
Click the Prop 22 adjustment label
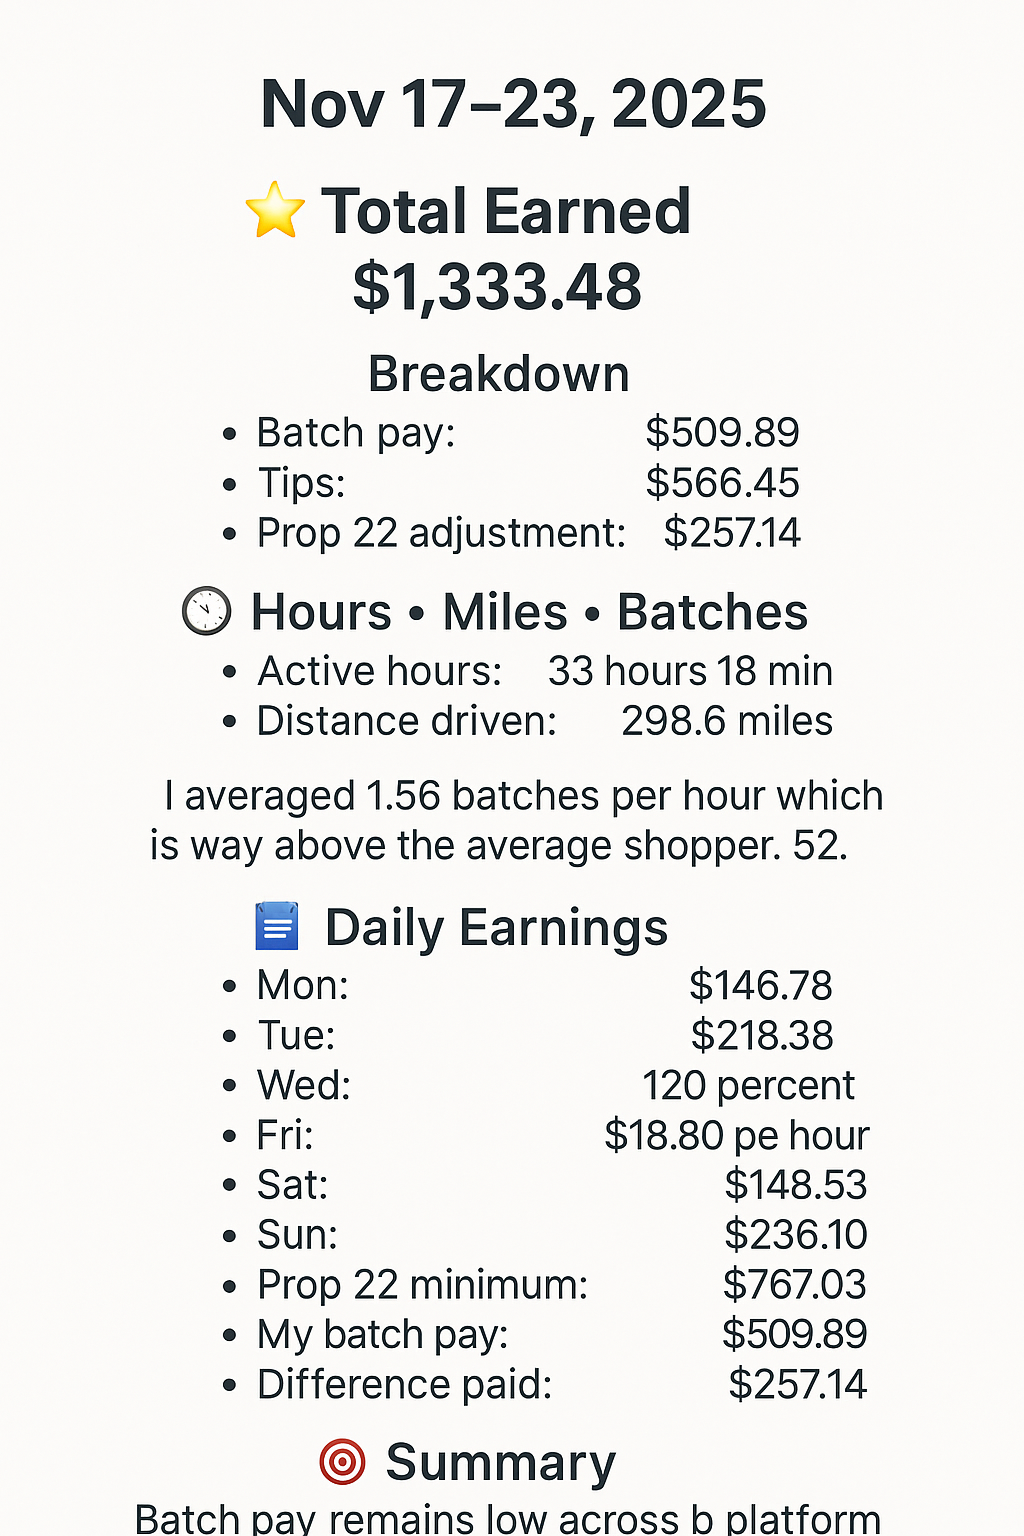[441, 533]
